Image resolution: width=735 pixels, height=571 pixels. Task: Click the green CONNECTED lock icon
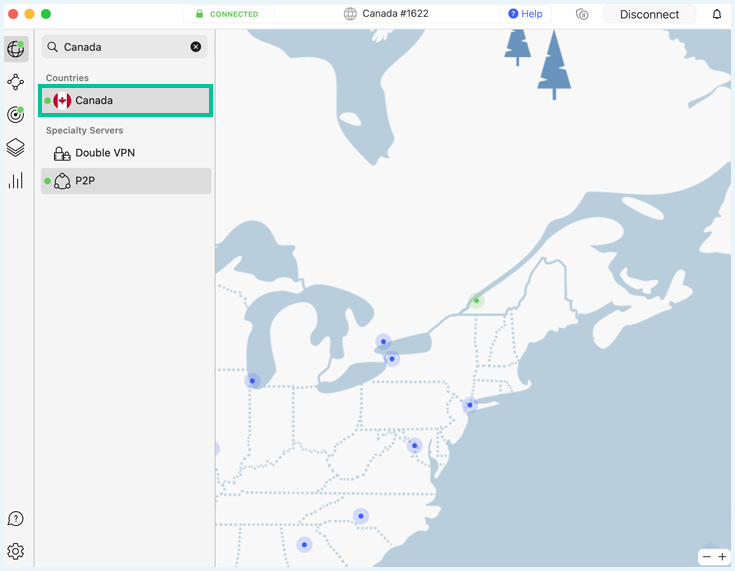(x=199, y=14)
